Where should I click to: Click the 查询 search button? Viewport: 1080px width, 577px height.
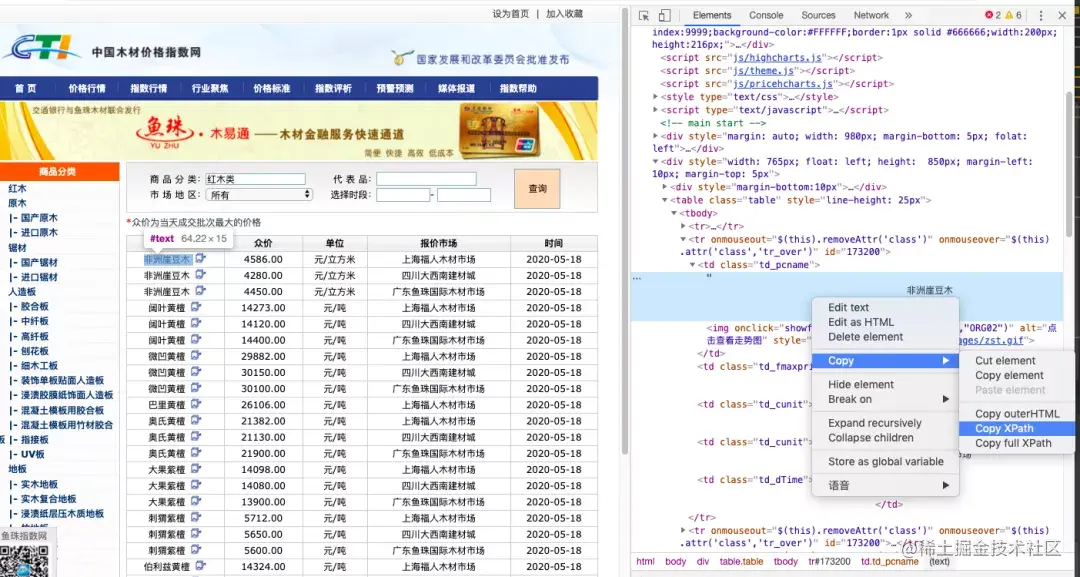click(537, 189)
